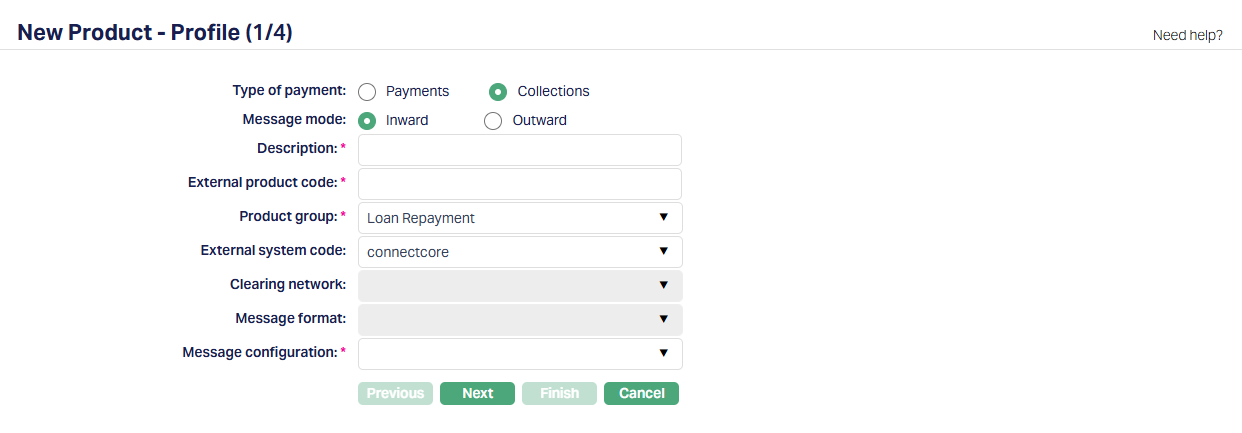Click the Type of payment label
The width and height of the screenshot is (1242, 433).
pos(289,91)
